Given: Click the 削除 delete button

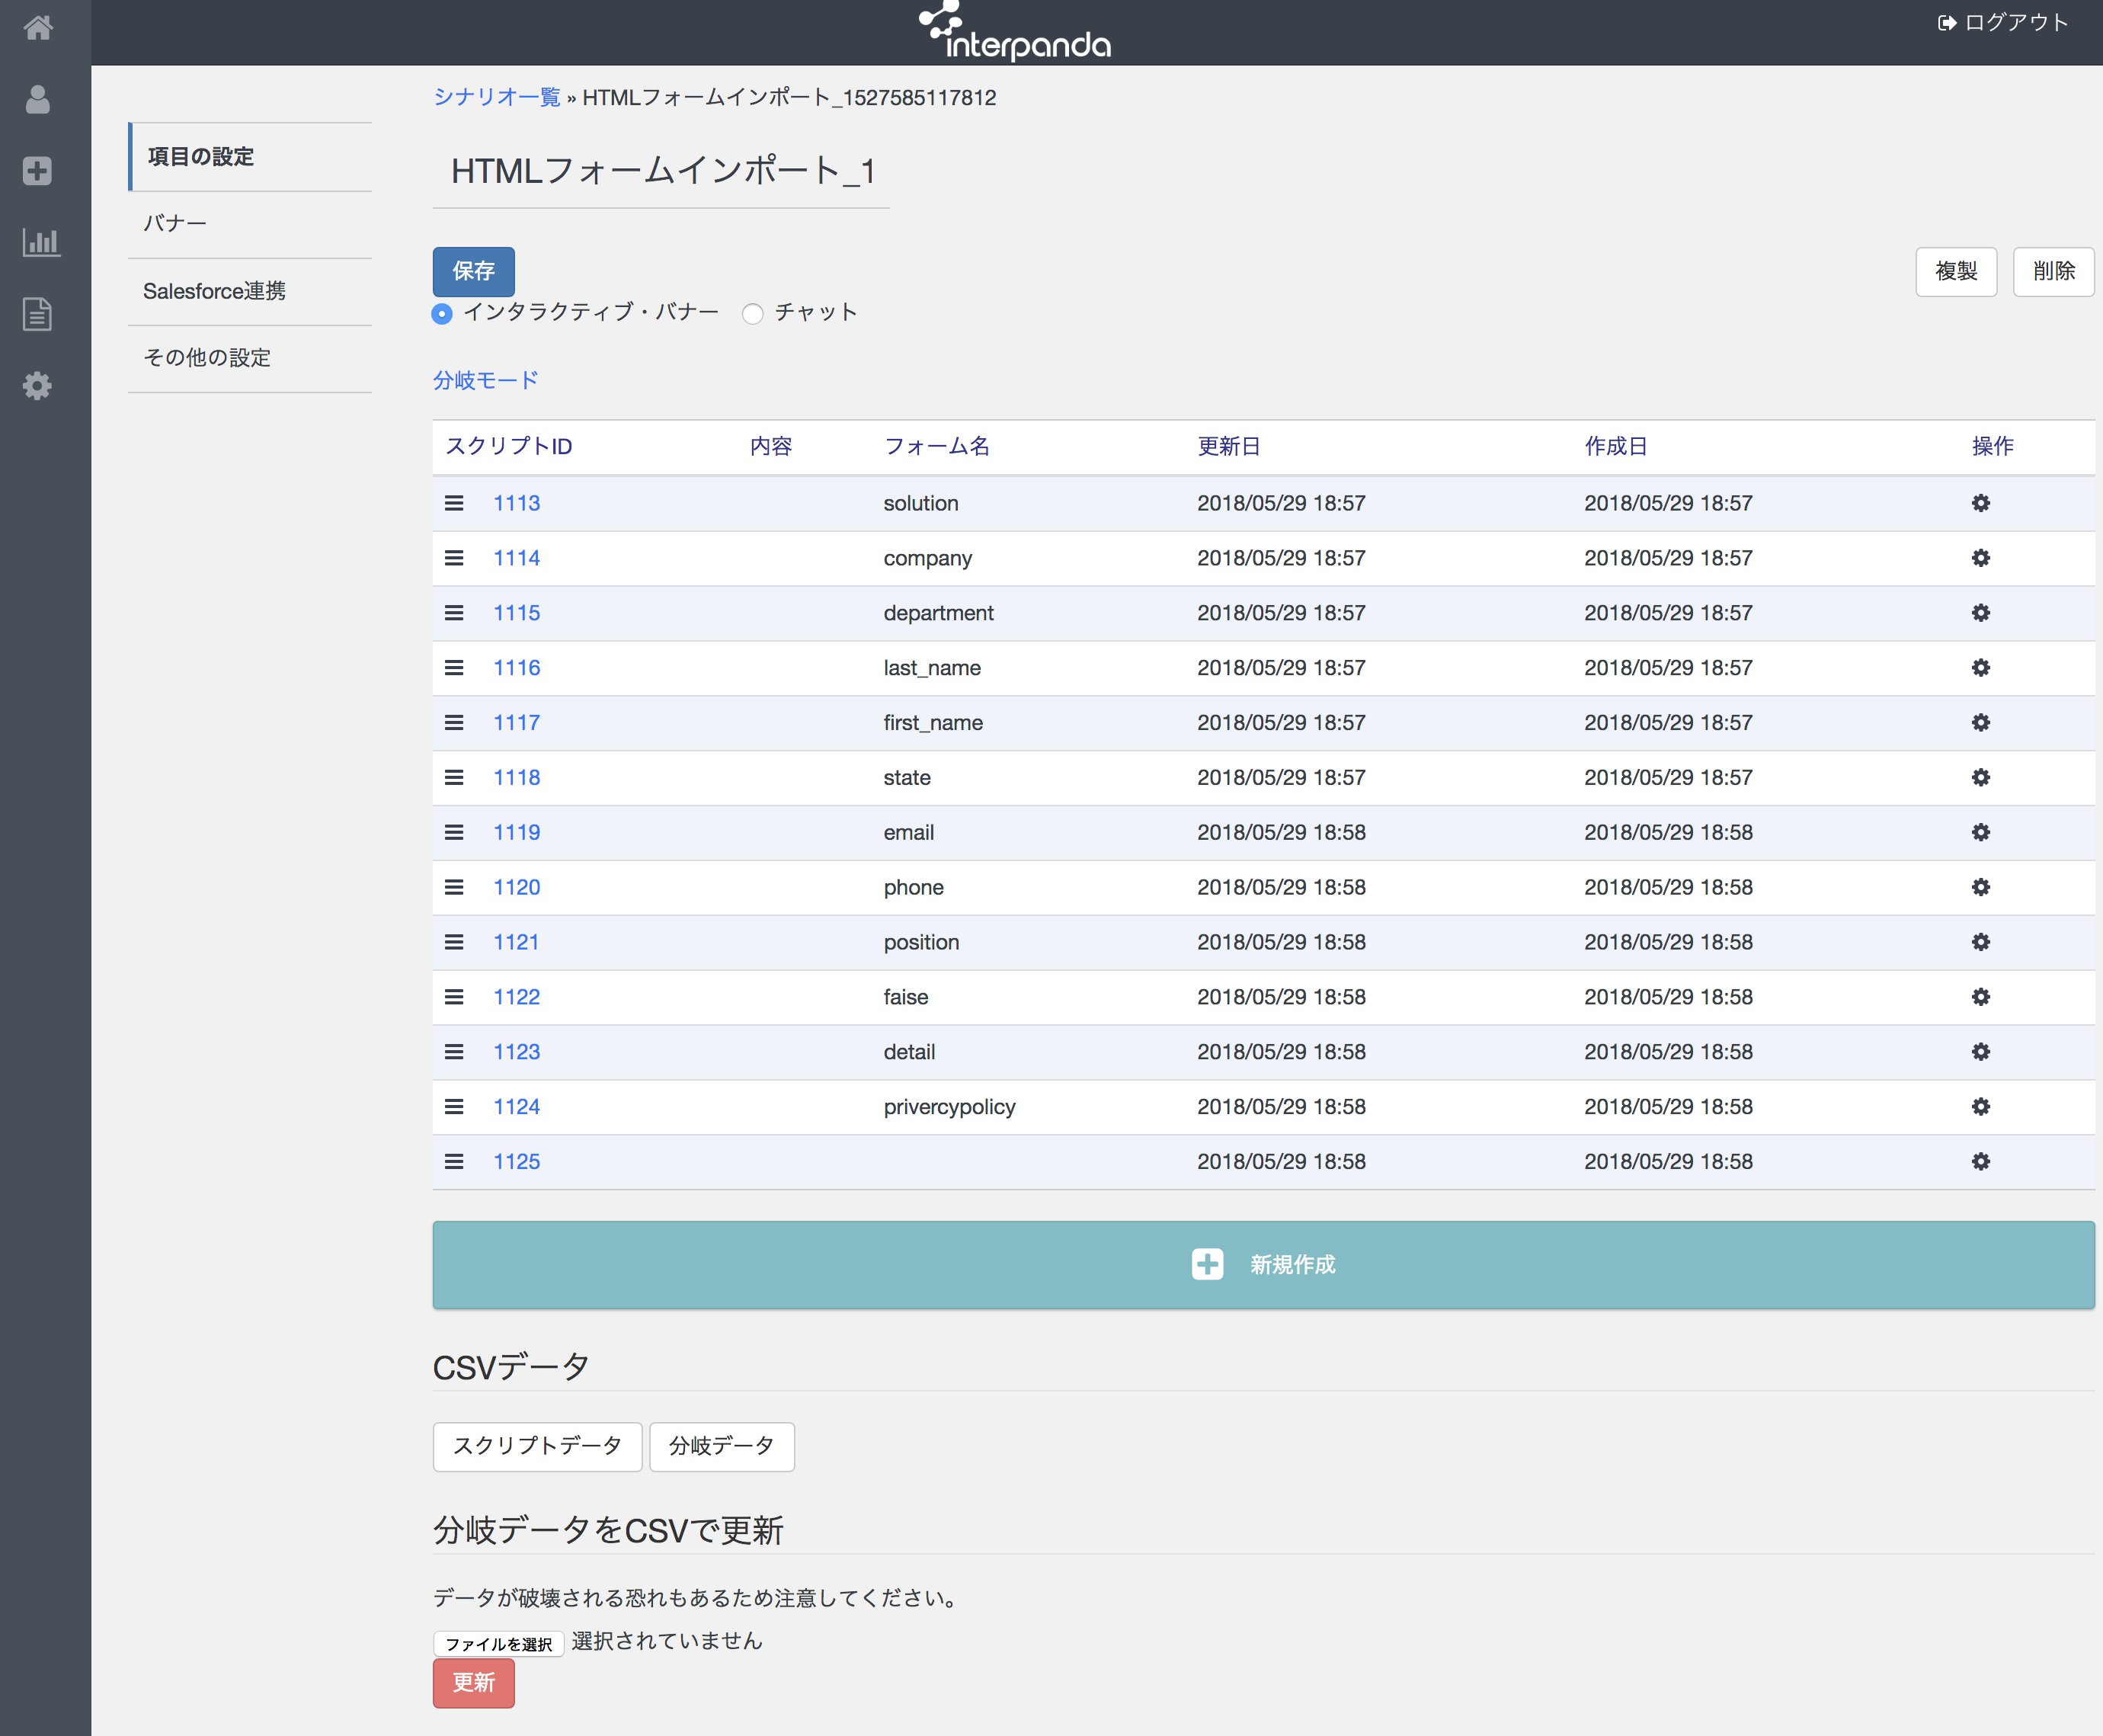Looking at the screenshot, I should [2053, 272].
